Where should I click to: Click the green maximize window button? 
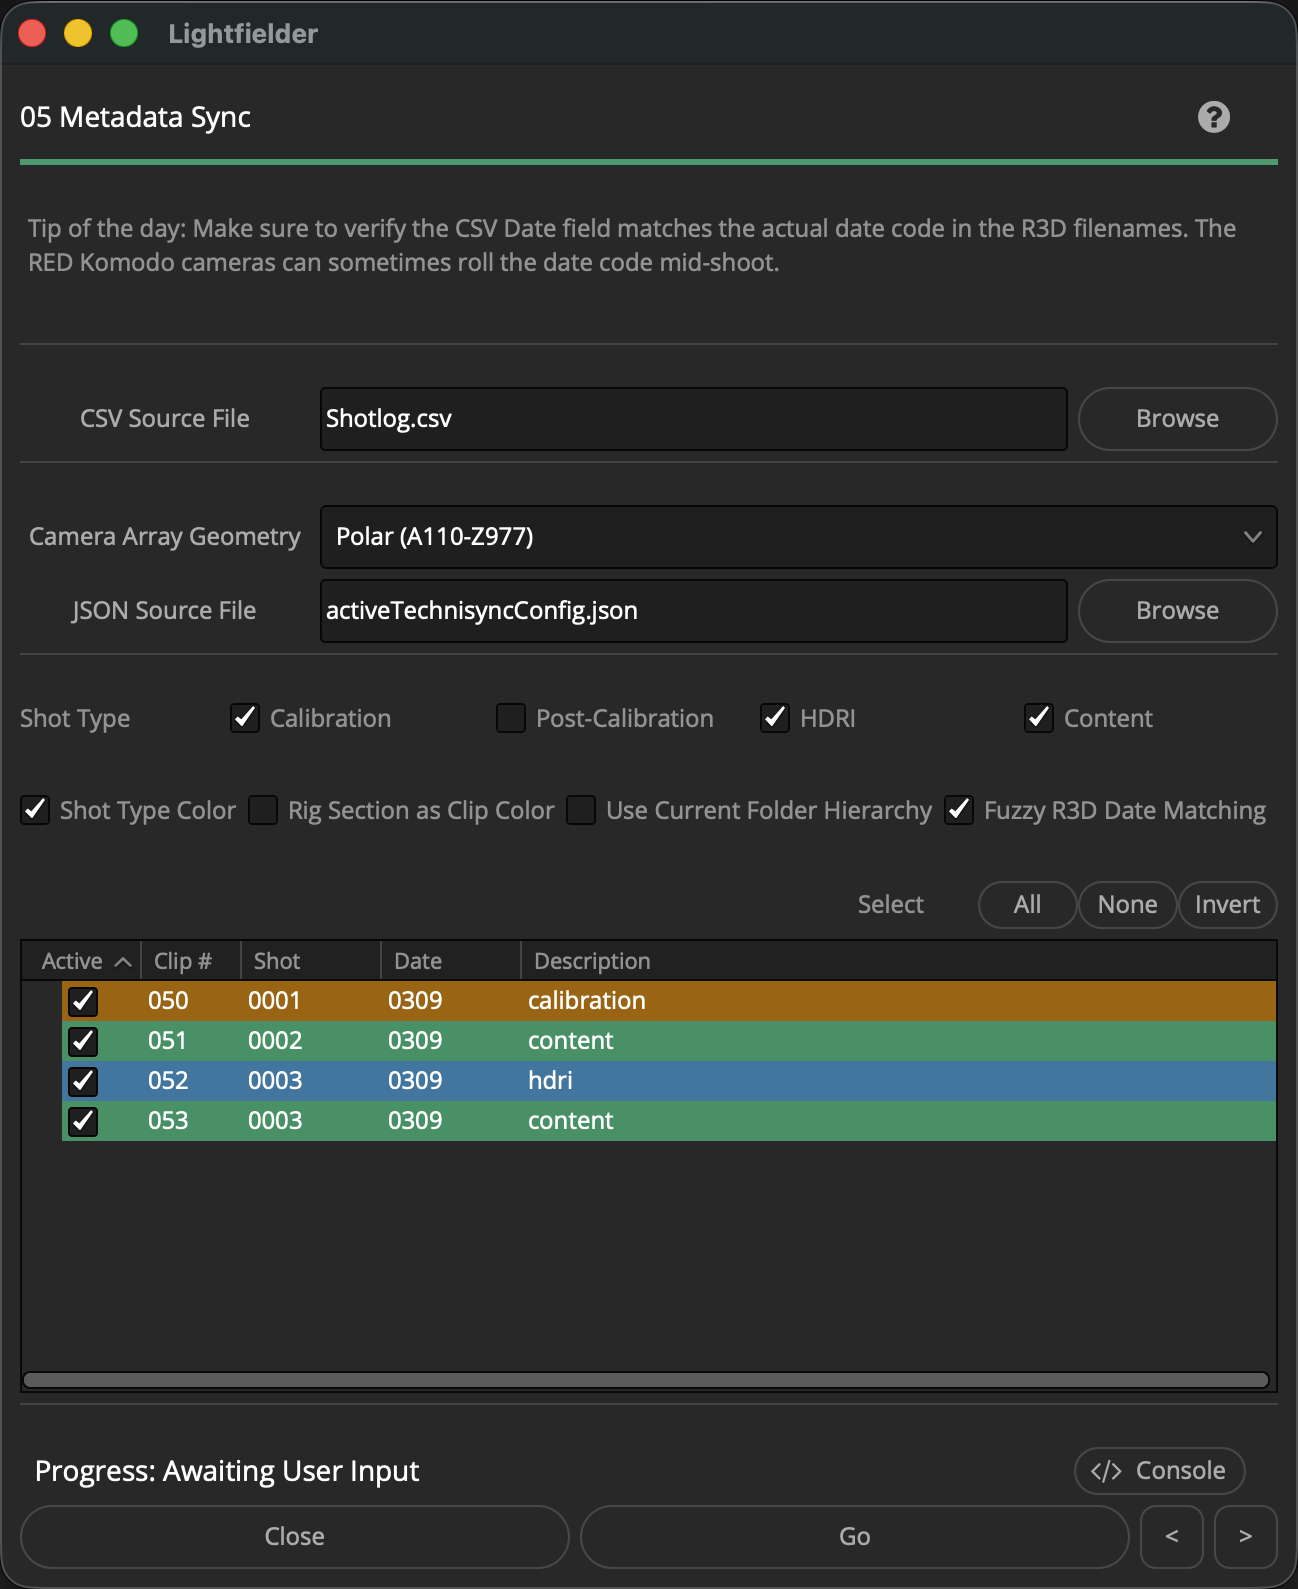pyautogui.click(x=124, y=33)
